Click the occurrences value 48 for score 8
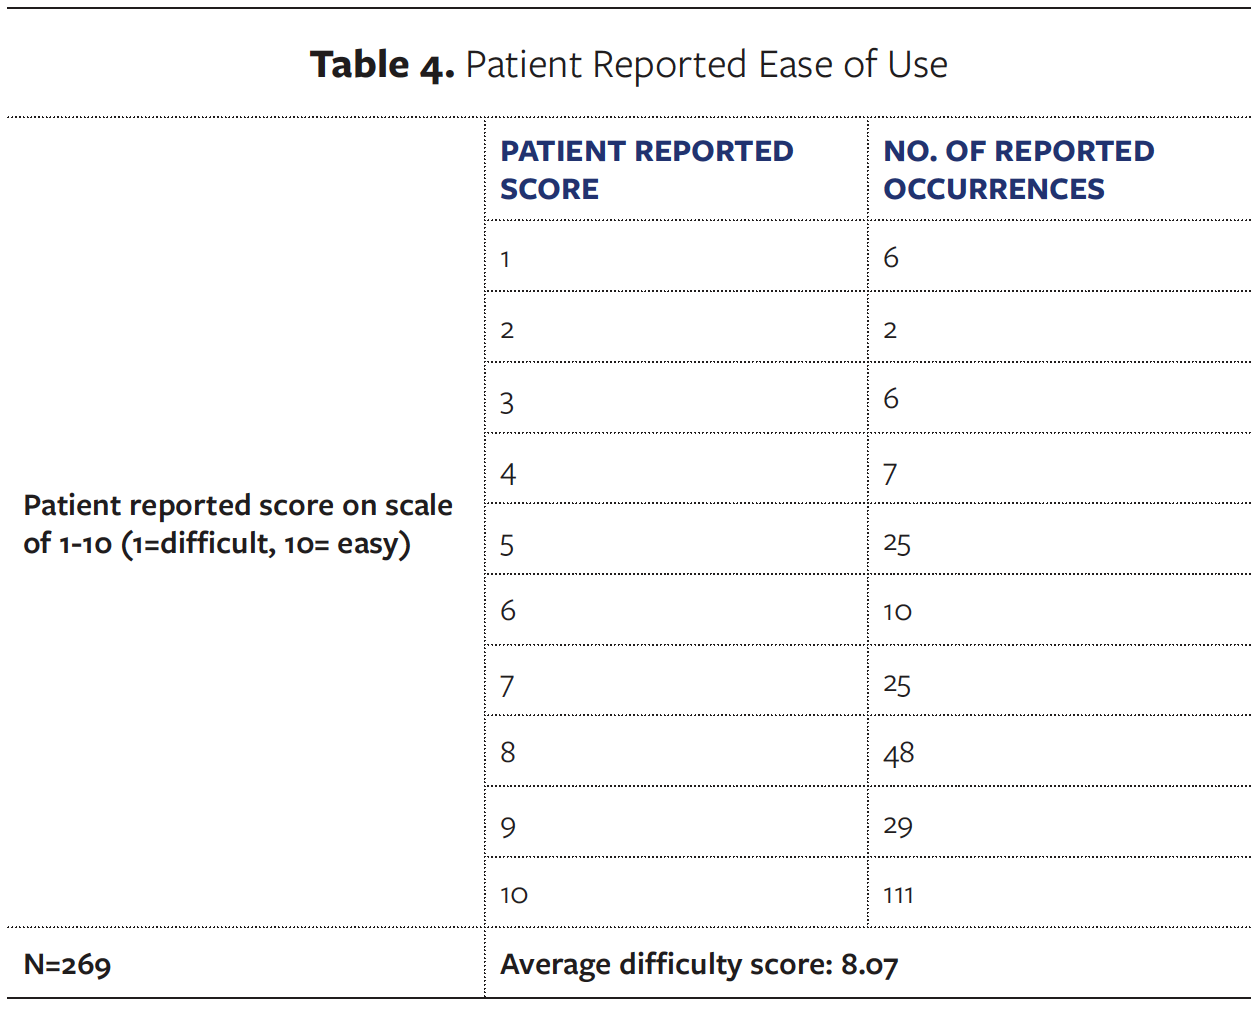The image size is (1260, 1010). pyautogui.click(x=898, y=753)
